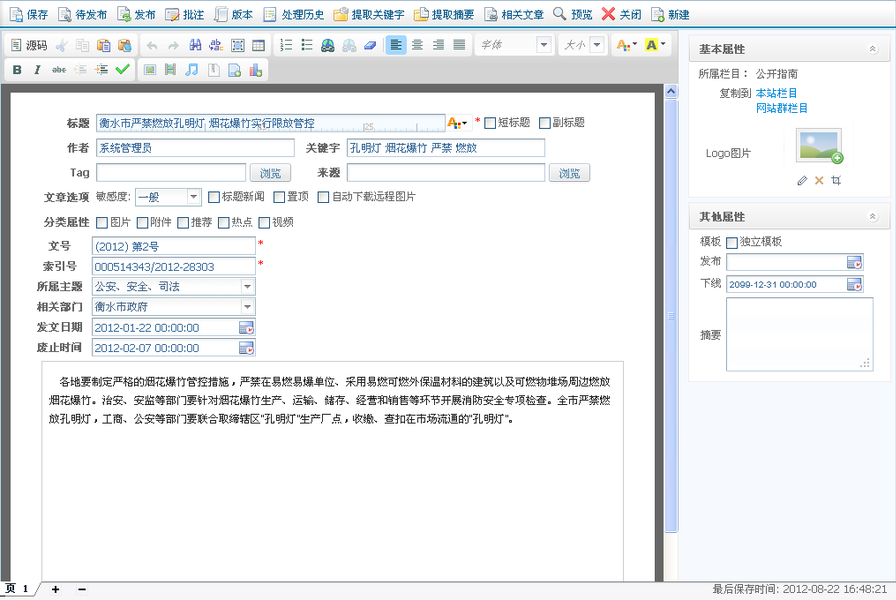Click 提取关键字 to extract keywords
Image resolution: width=896 pixels, height=600 pixels.
(x=366, y=13)
